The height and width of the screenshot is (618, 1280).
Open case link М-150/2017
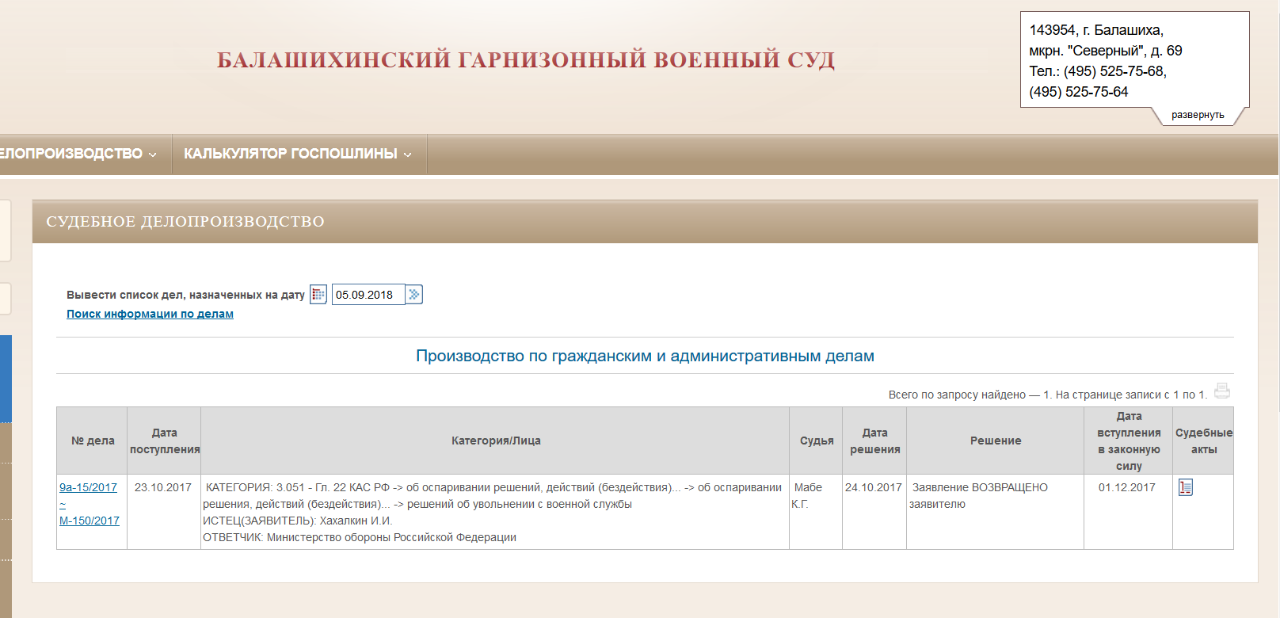click(89, 521)
